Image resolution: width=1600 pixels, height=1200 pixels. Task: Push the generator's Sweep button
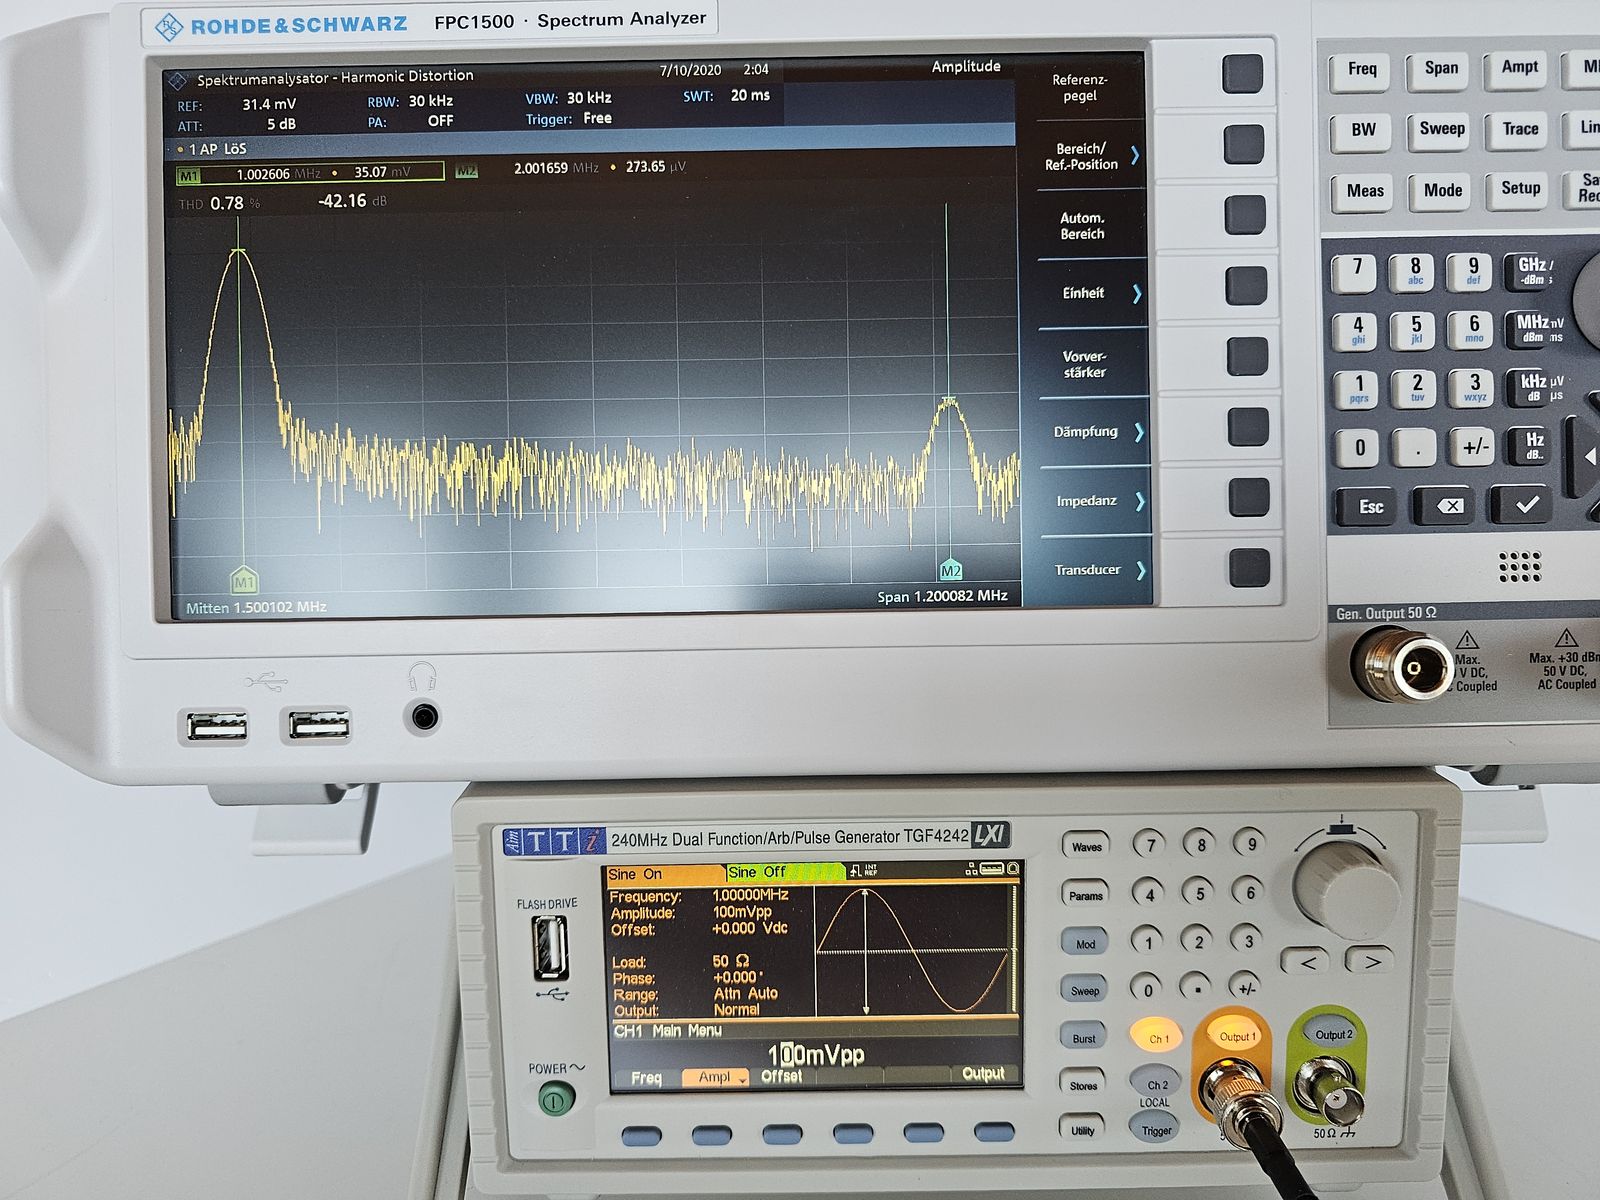tap(1084, 990)
